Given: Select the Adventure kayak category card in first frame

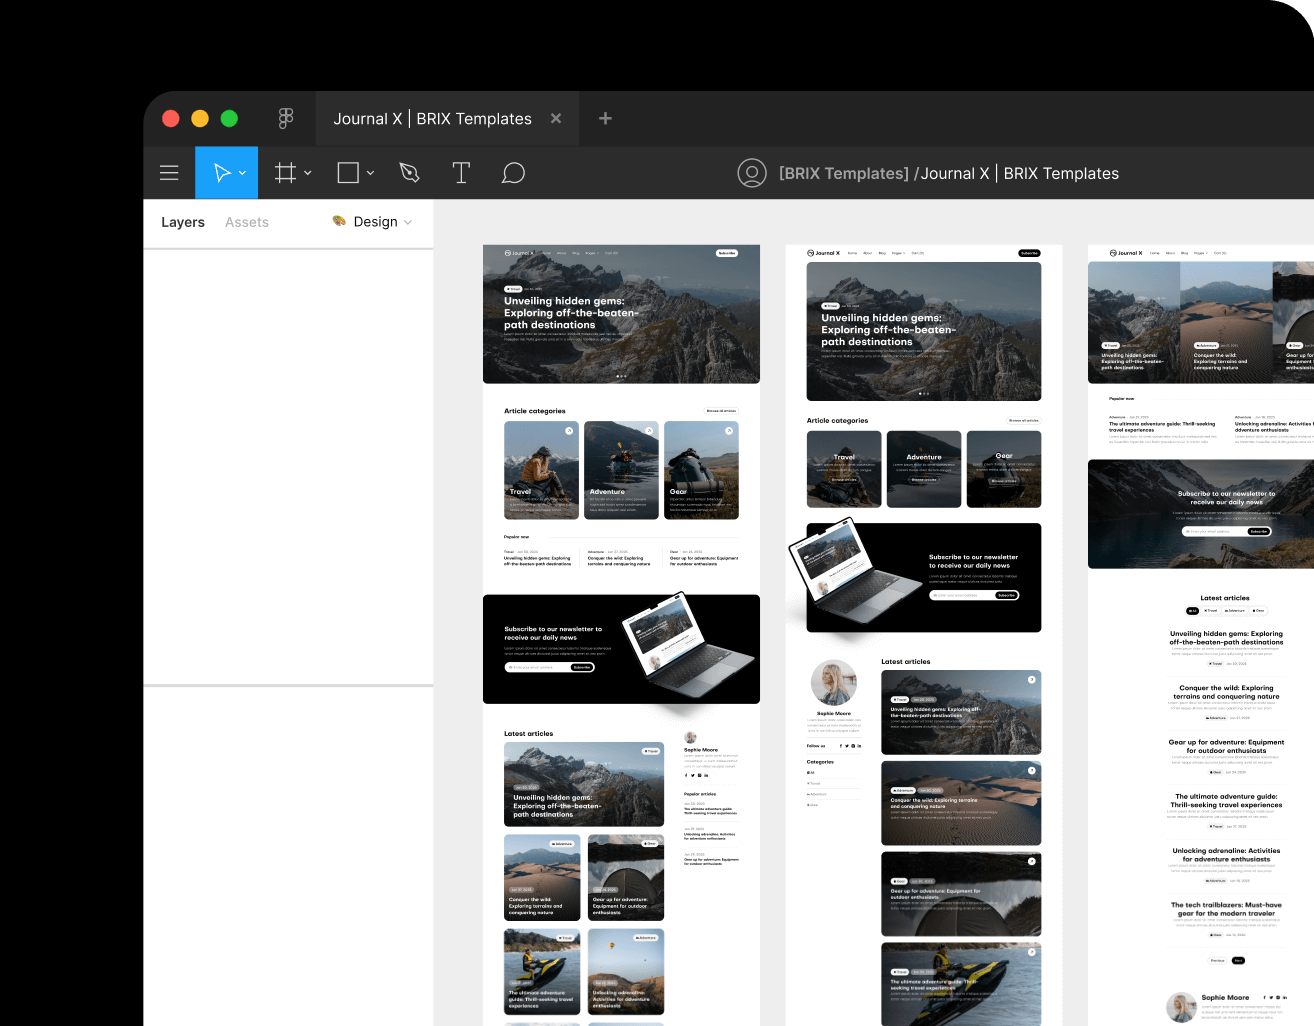Looking at the screenshot, I should point(621,470).
